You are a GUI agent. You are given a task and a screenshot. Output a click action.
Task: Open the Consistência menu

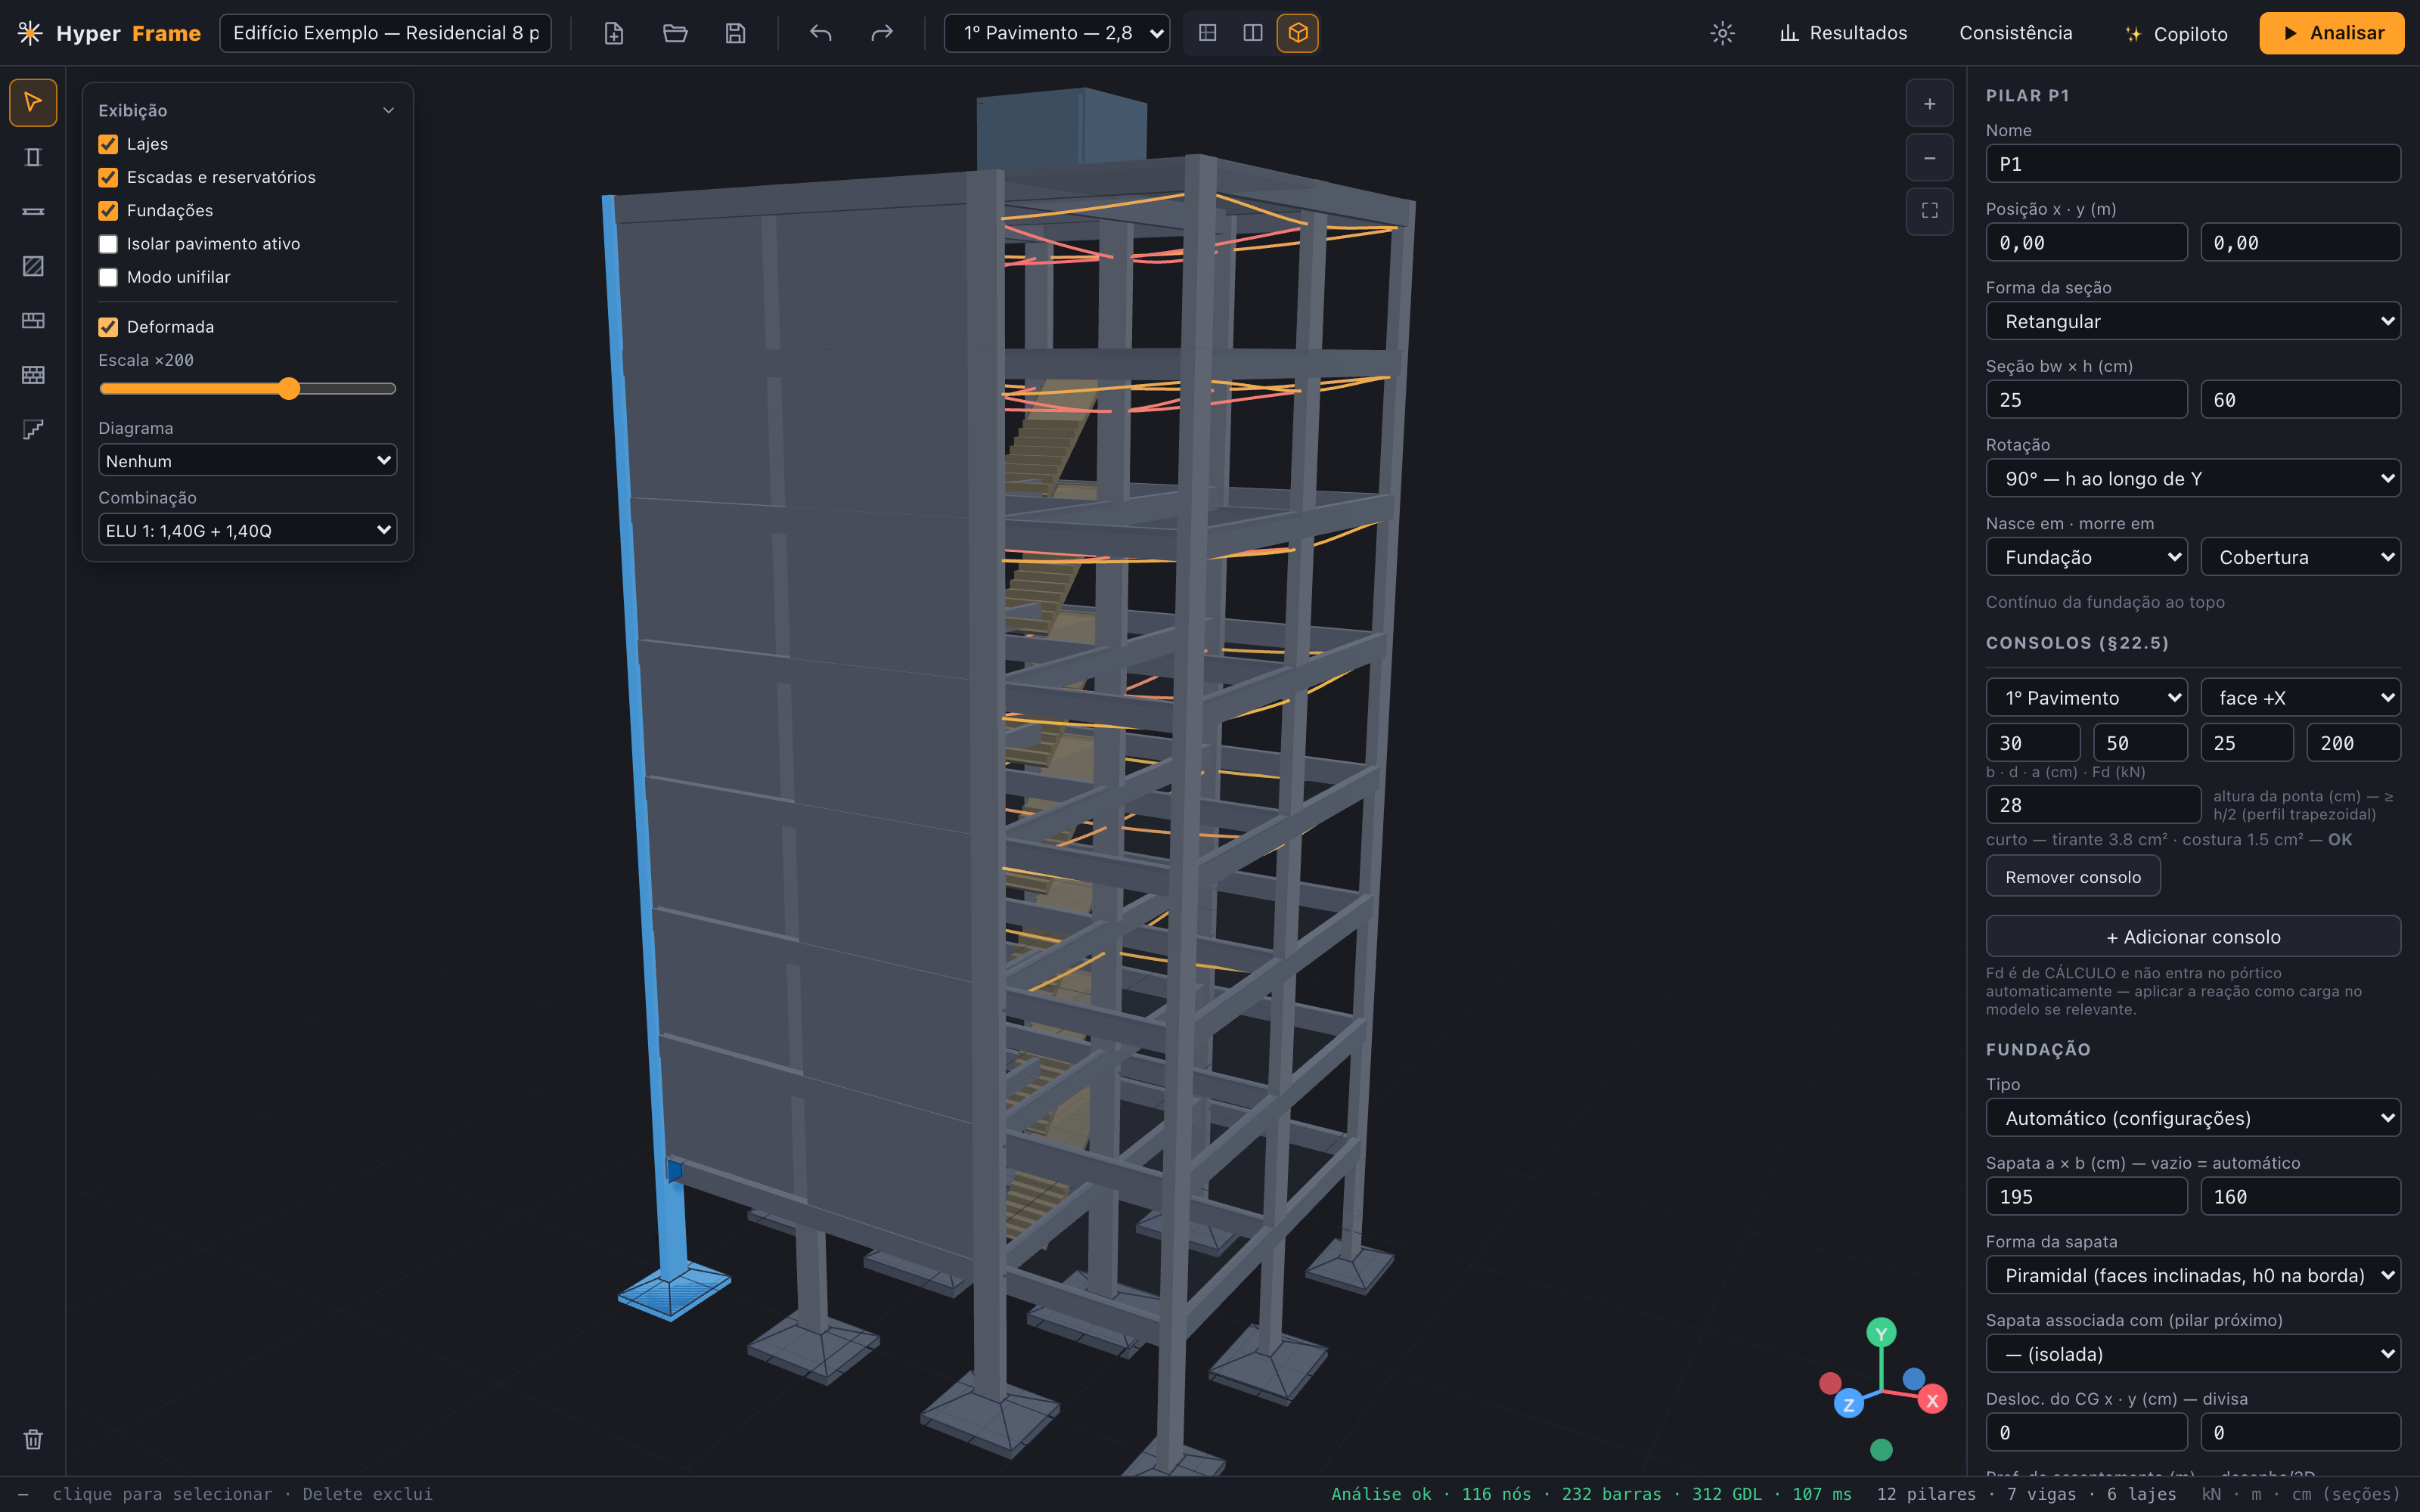(x=2016, y=33)
